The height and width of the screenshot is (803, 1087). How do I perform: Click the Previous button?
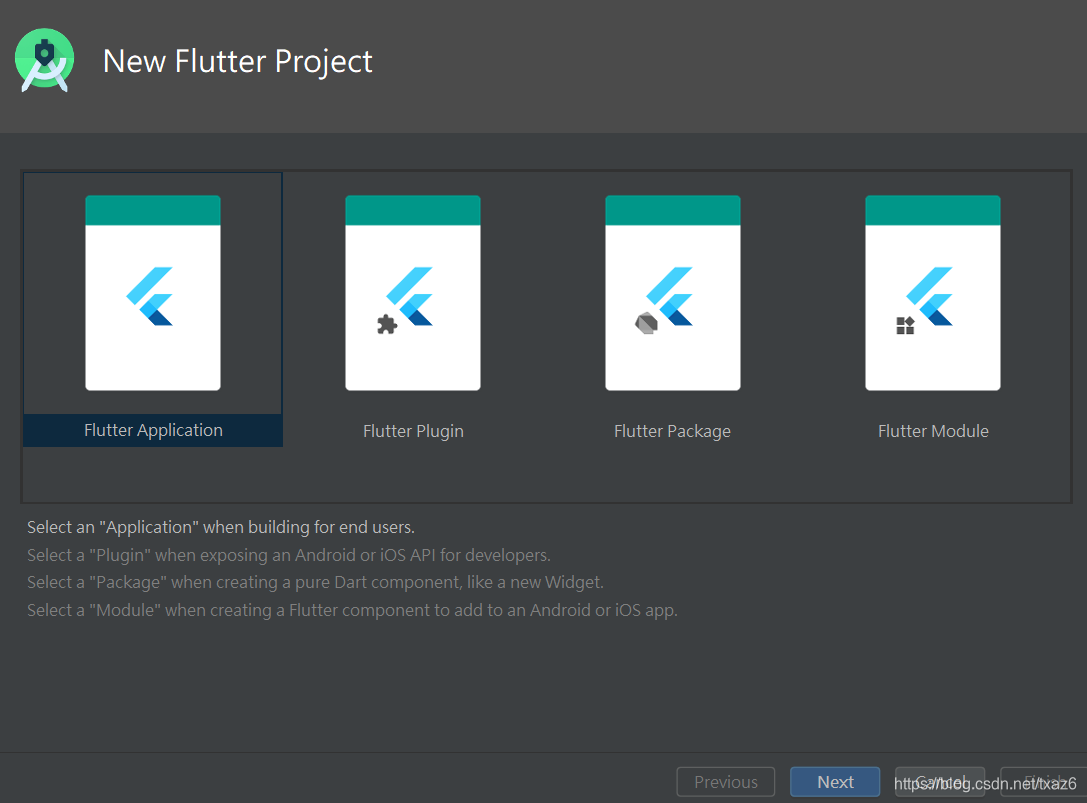[x=726, y=782]
